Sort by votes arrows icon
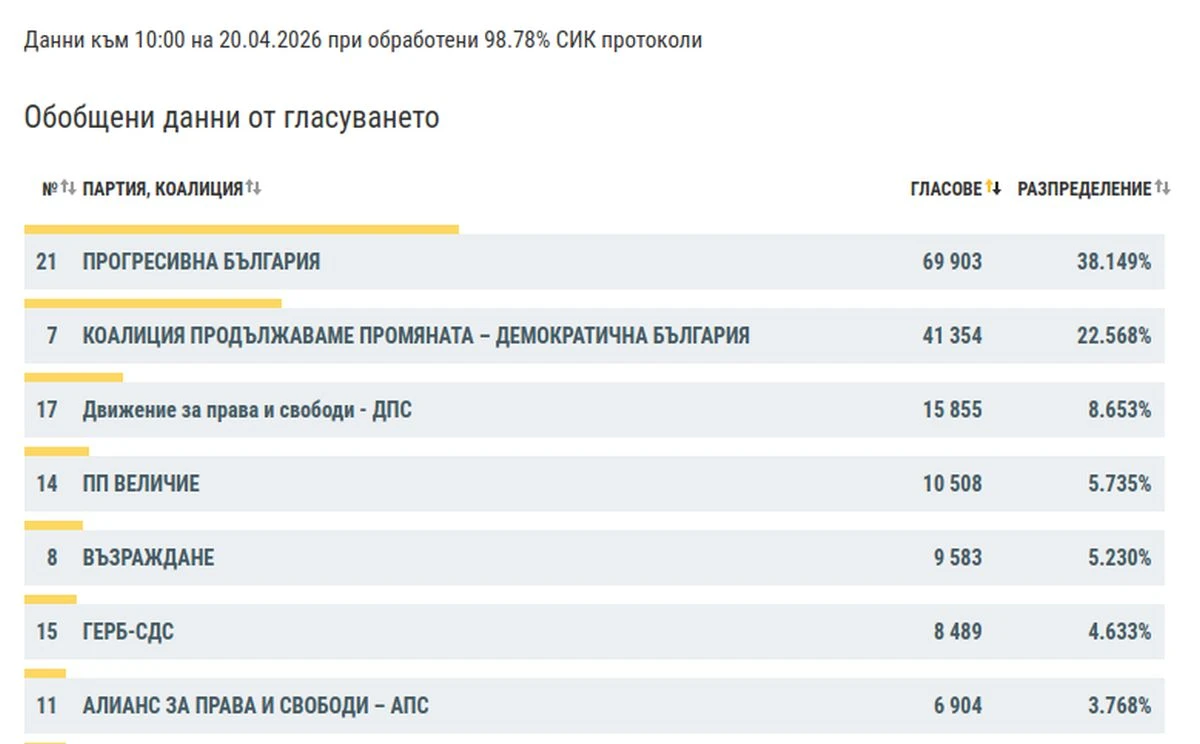Screen dimensions: 1200x744 pyautogui.click(x=993, y=188)
